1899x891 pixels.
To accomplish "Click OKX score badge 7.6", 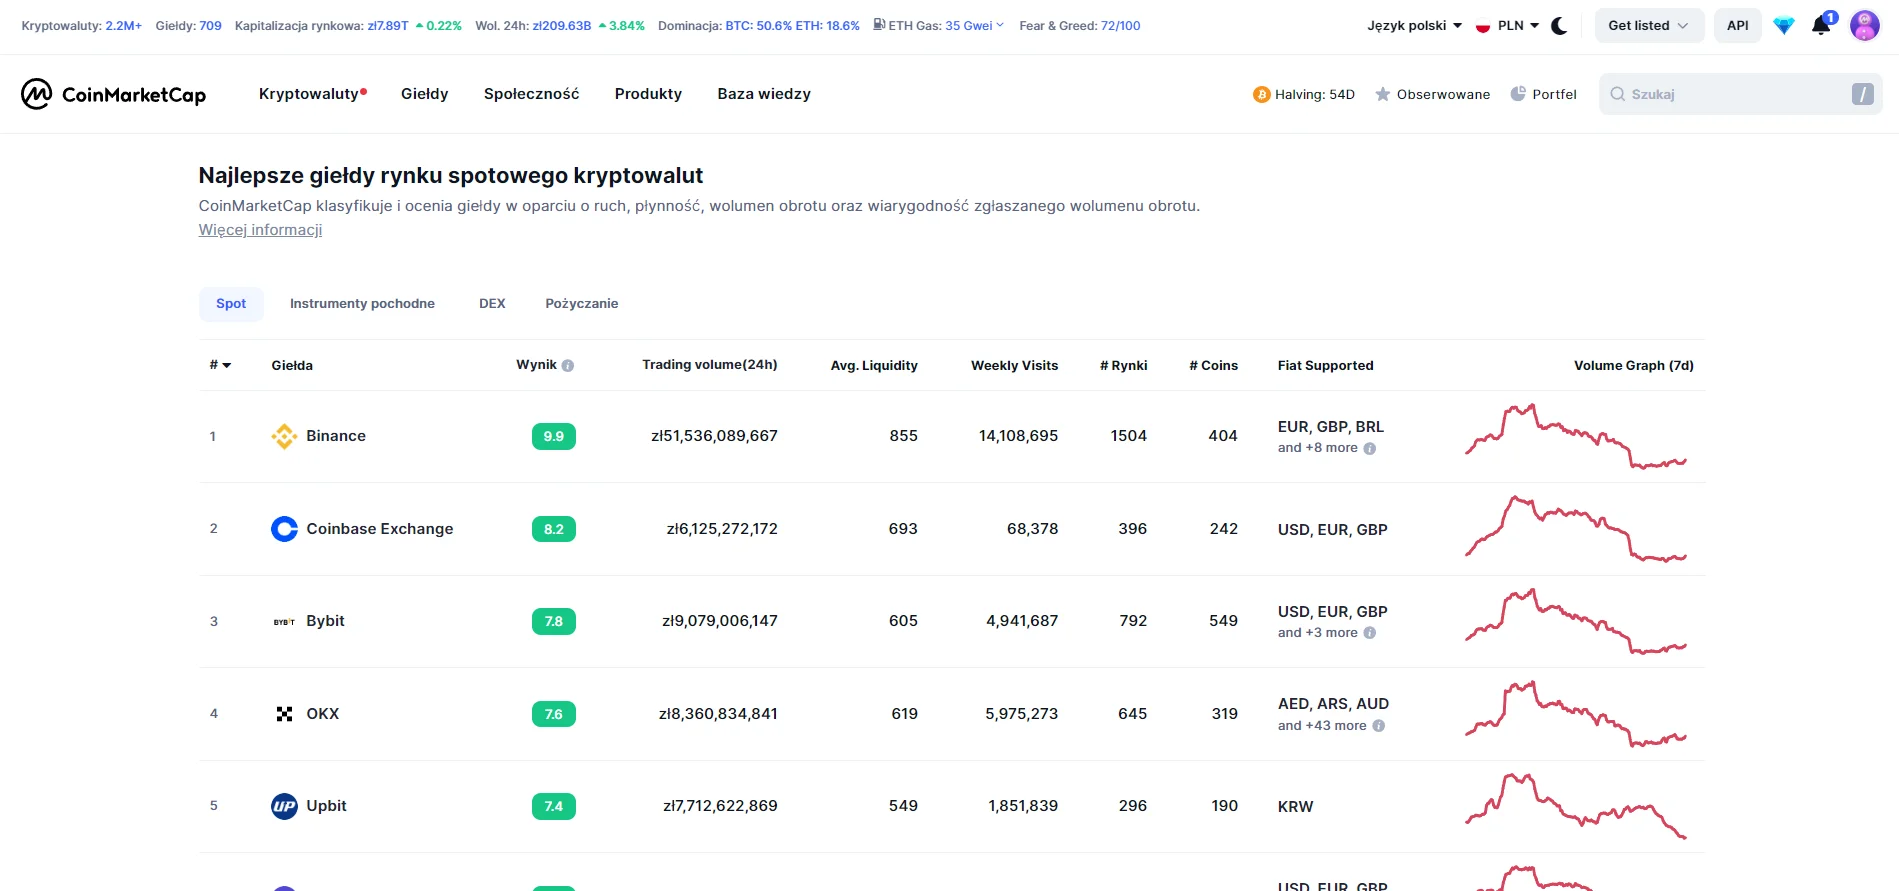I will click(554, 714).
